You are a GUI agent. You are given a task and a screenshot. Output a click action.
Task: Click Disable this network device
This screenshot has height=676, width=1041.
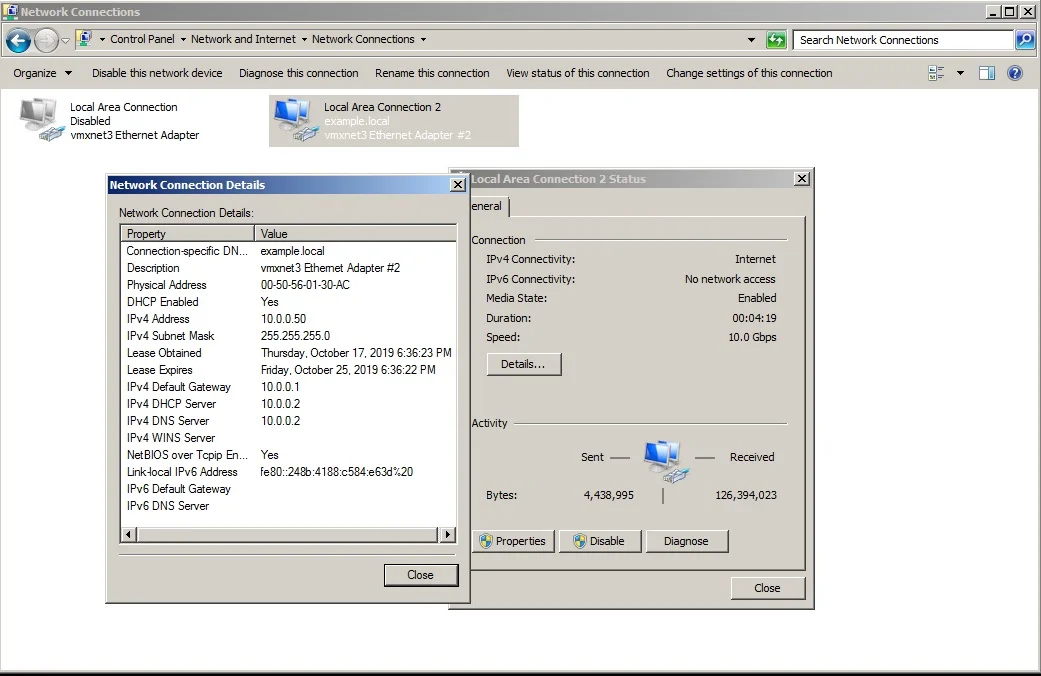click(x=157, y=73)
